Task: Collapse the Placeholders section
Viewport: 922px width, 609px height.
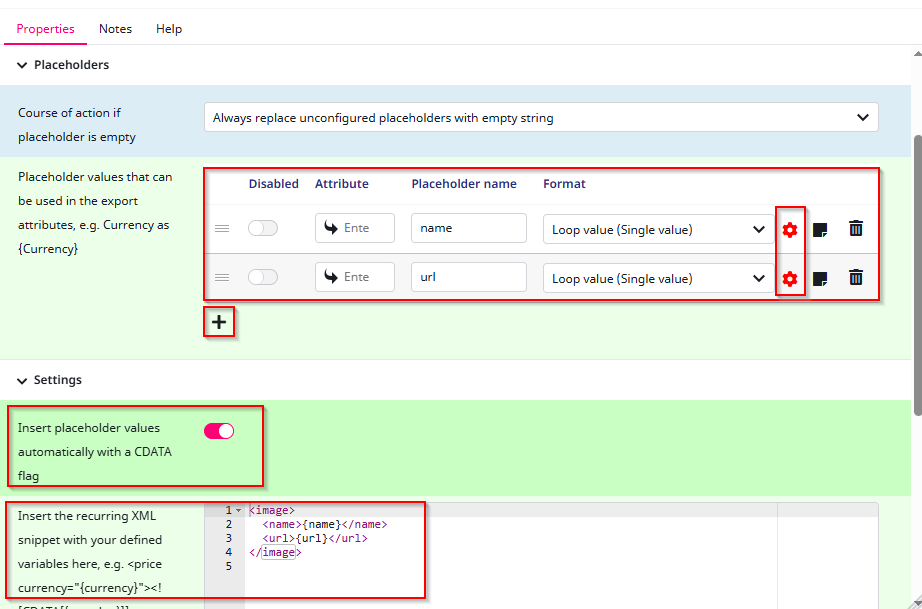Action: 23,65
